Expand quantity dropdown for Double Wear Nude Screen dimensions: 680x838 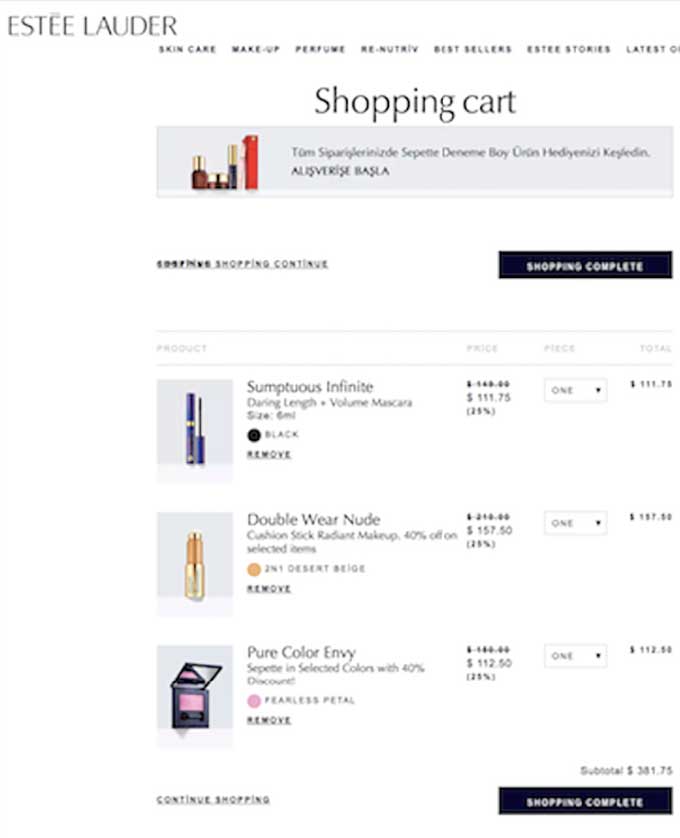575,523
